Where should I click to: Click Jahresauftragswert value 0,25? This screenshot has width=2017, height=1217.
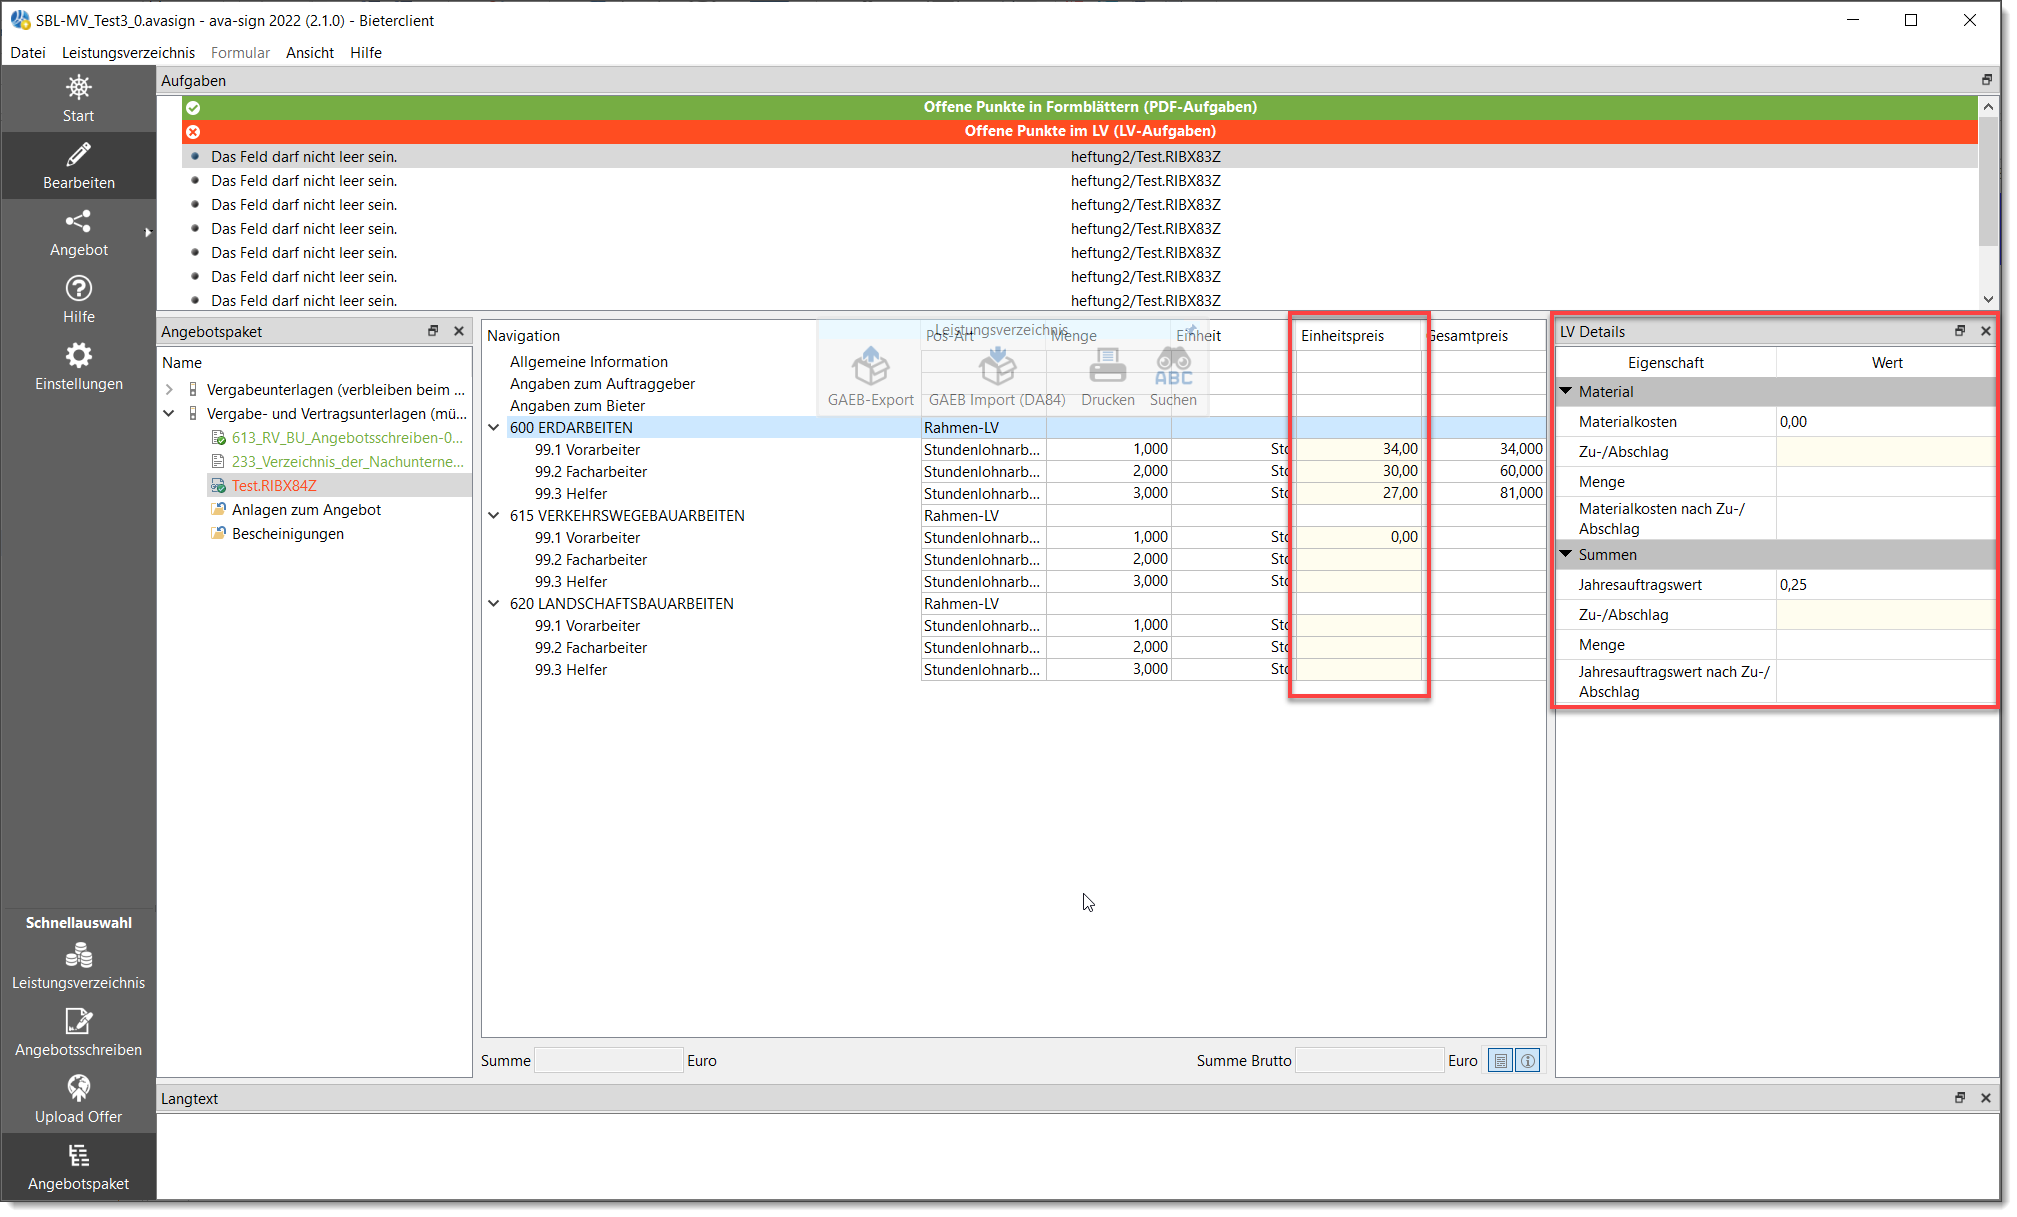[1885, 585]
